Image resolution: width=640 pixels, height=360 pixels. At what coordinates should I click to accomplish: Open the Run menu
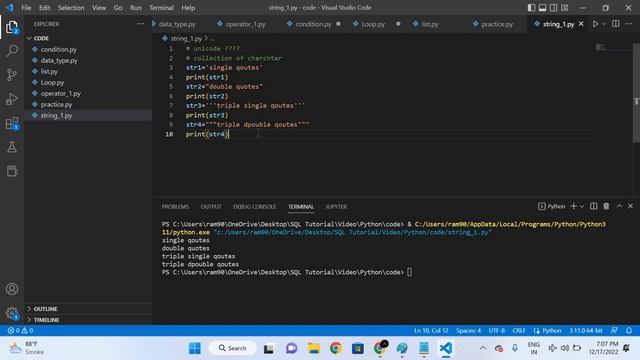(x=136, y=8)
